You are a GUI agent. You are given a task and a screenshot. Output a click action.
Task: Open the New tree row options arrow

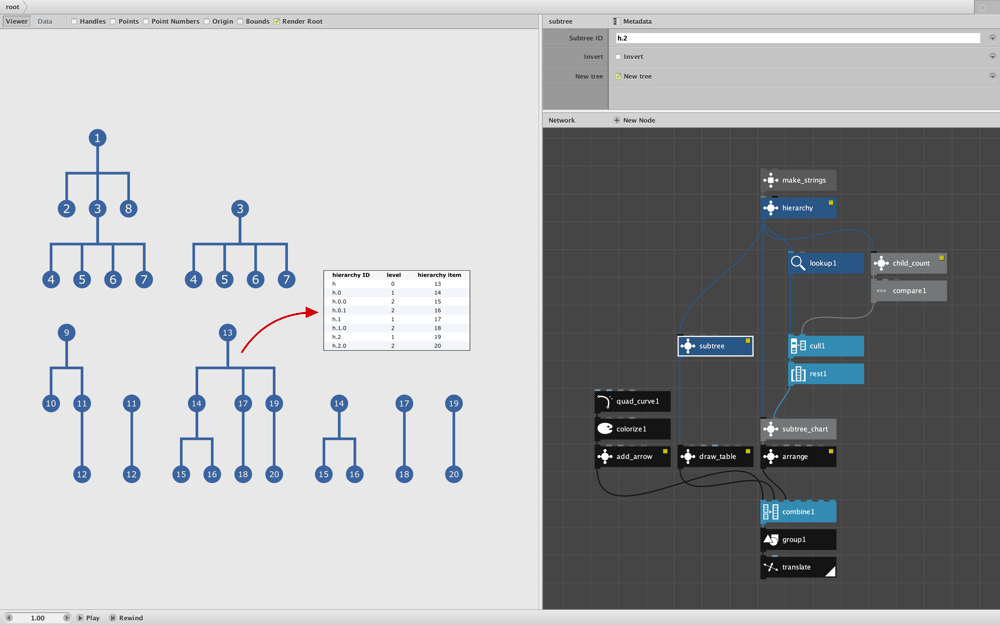pos(992,76)
